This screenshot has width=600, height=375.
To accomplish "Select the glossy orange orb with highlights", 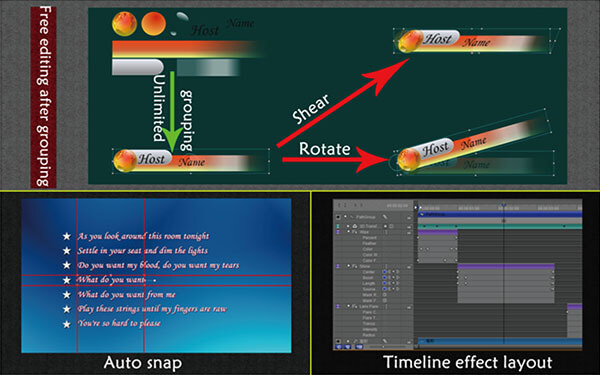I will click(124, 24).
